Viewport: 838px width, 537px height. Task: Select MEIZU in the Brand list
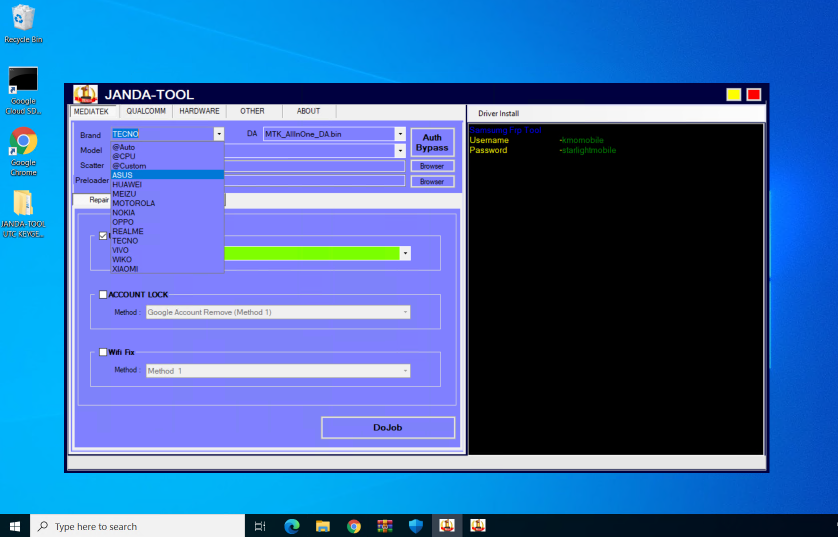coord(167,193)
